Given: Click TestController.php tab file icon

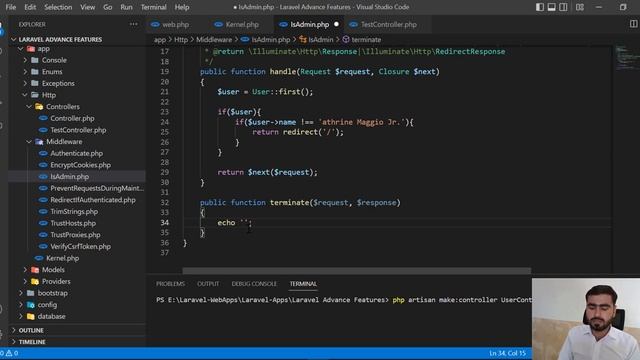Looking at the screenshot, I should point(353,24).
